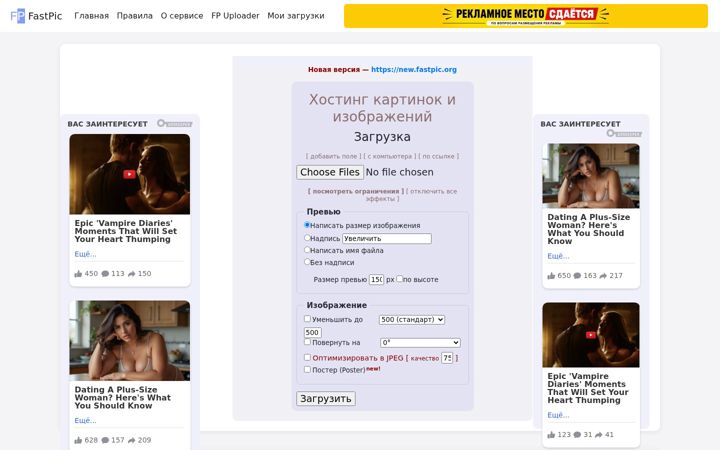Screen dimensions: 720x450
Task: Open 'Мои загрузки' navigation item
Action: 296,16
